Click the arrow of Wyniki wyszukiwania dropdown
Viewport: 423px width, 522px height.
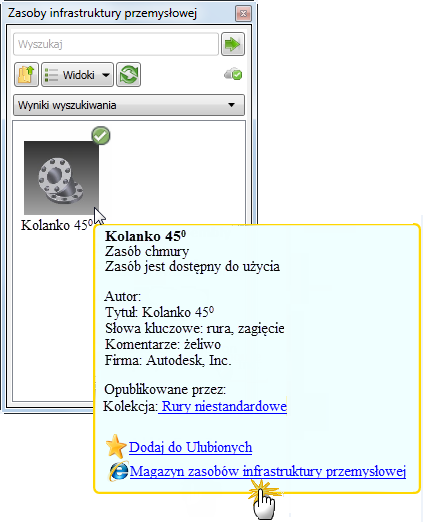231,105
